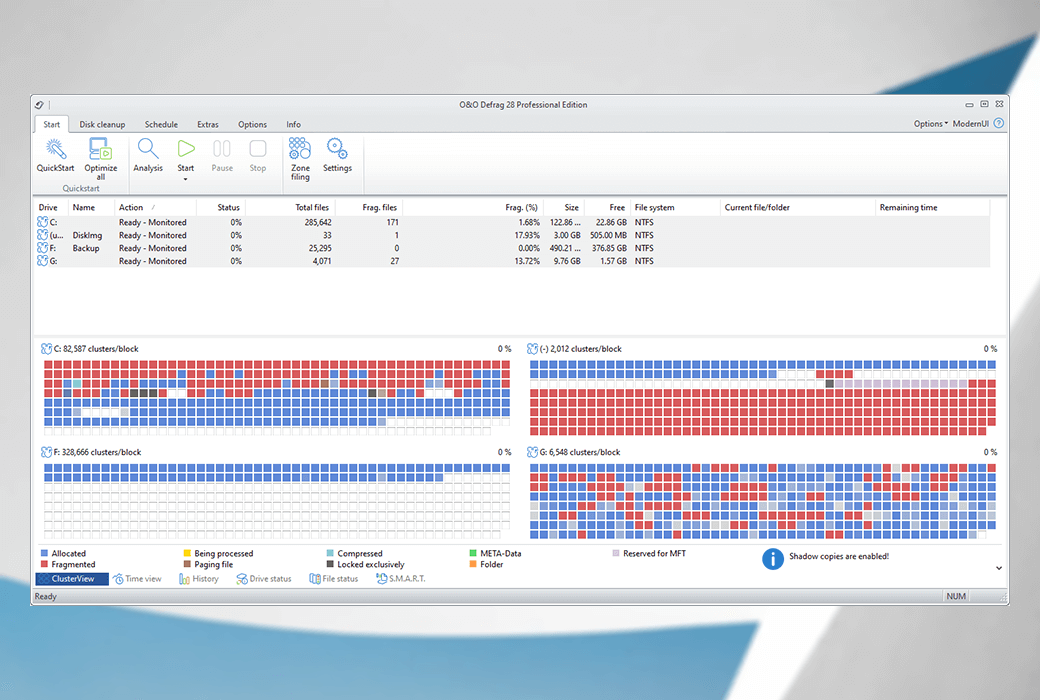Sort by Frag. files column header
The width and height of the screenshot is (1040, 700).
pos(368,208)
